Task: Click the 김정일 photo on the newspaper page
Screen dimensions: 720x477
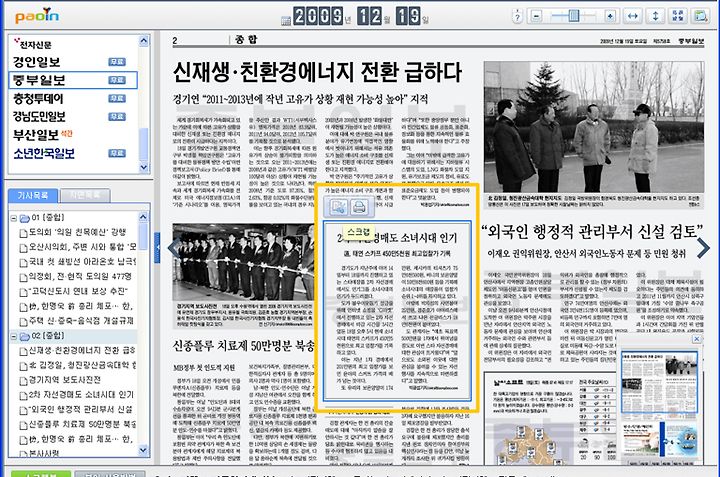Action: tap(593, 127)
